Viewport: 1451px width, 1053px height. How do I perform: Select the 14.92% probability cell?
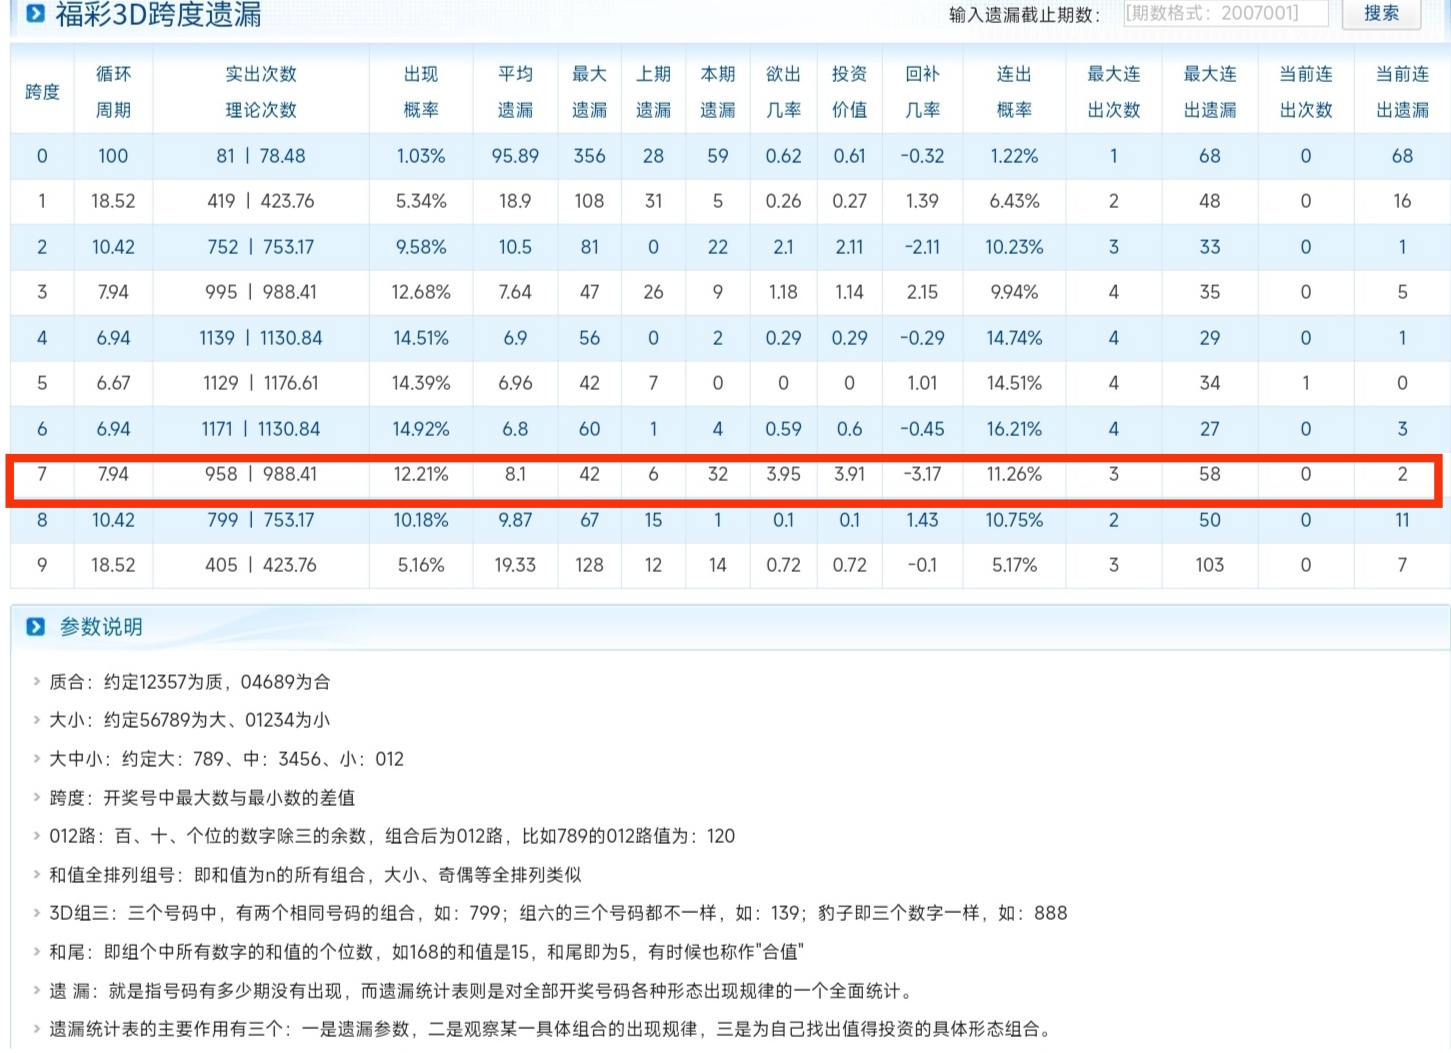click(x=421, y=429)
